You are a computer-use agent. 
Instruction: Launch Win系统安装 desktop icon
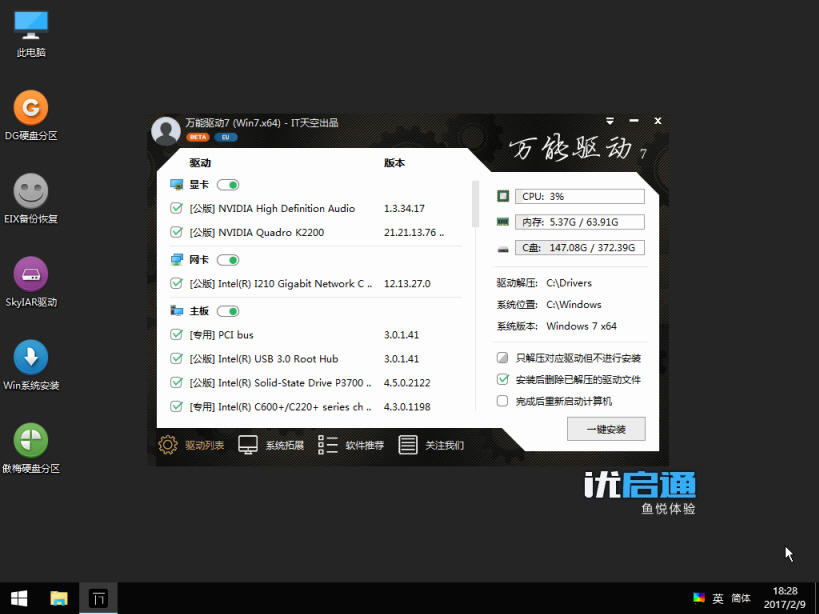[31, 365]
